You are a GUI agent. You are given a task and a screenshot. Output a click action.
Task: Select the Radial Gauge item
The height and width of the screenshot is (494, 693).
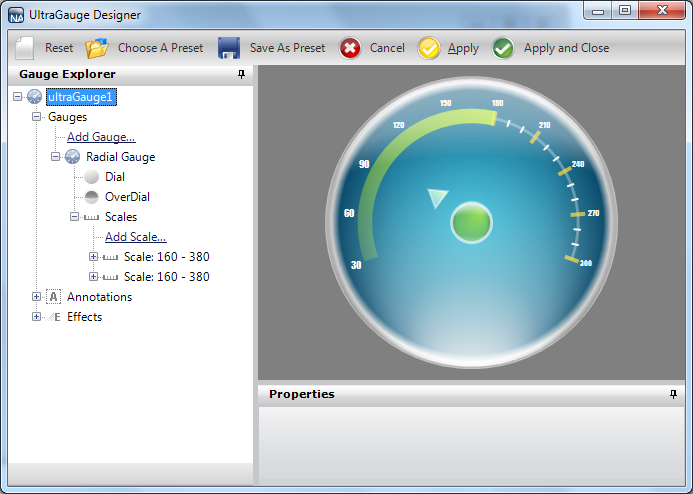pos(120,157)
